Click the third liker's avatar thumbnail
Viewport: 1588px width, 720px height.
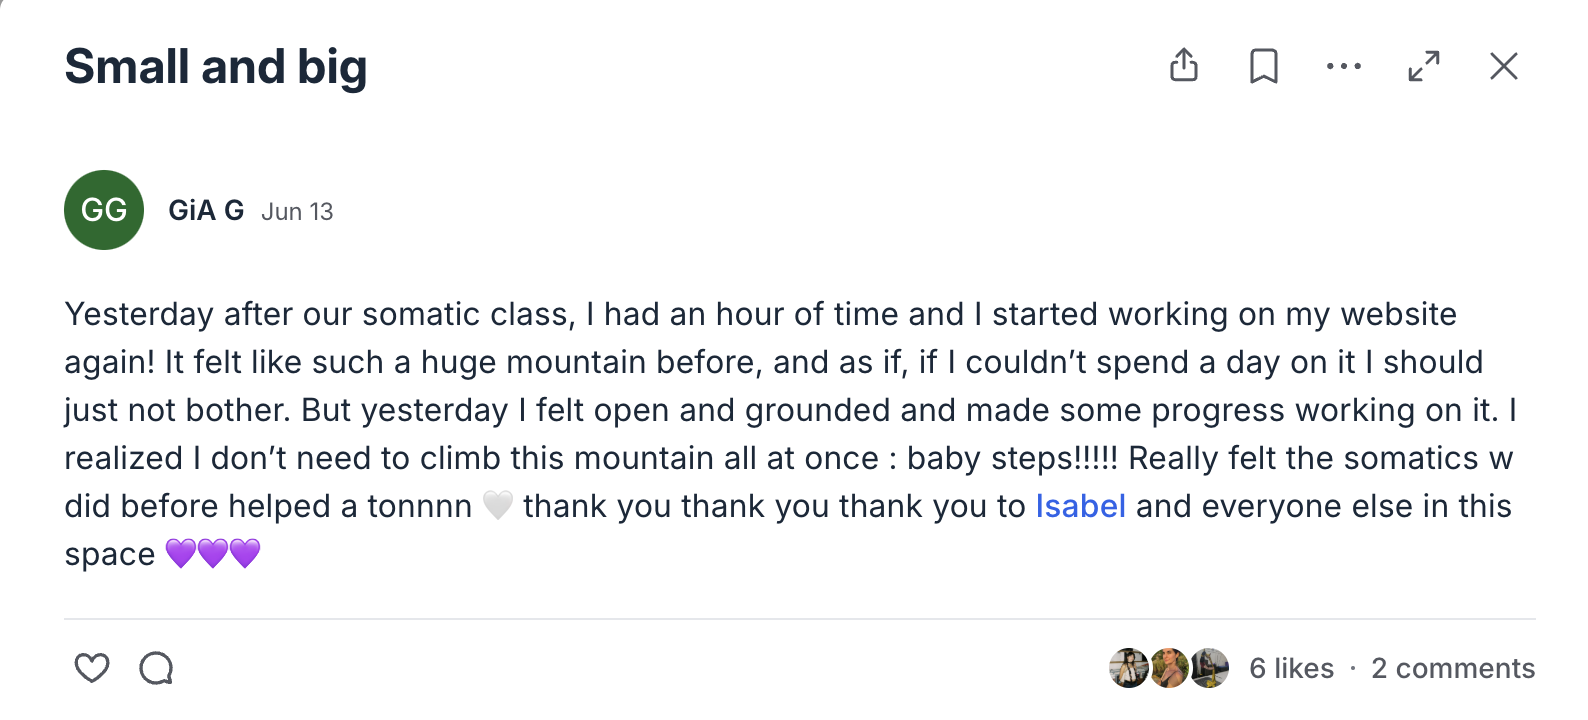1209,668
